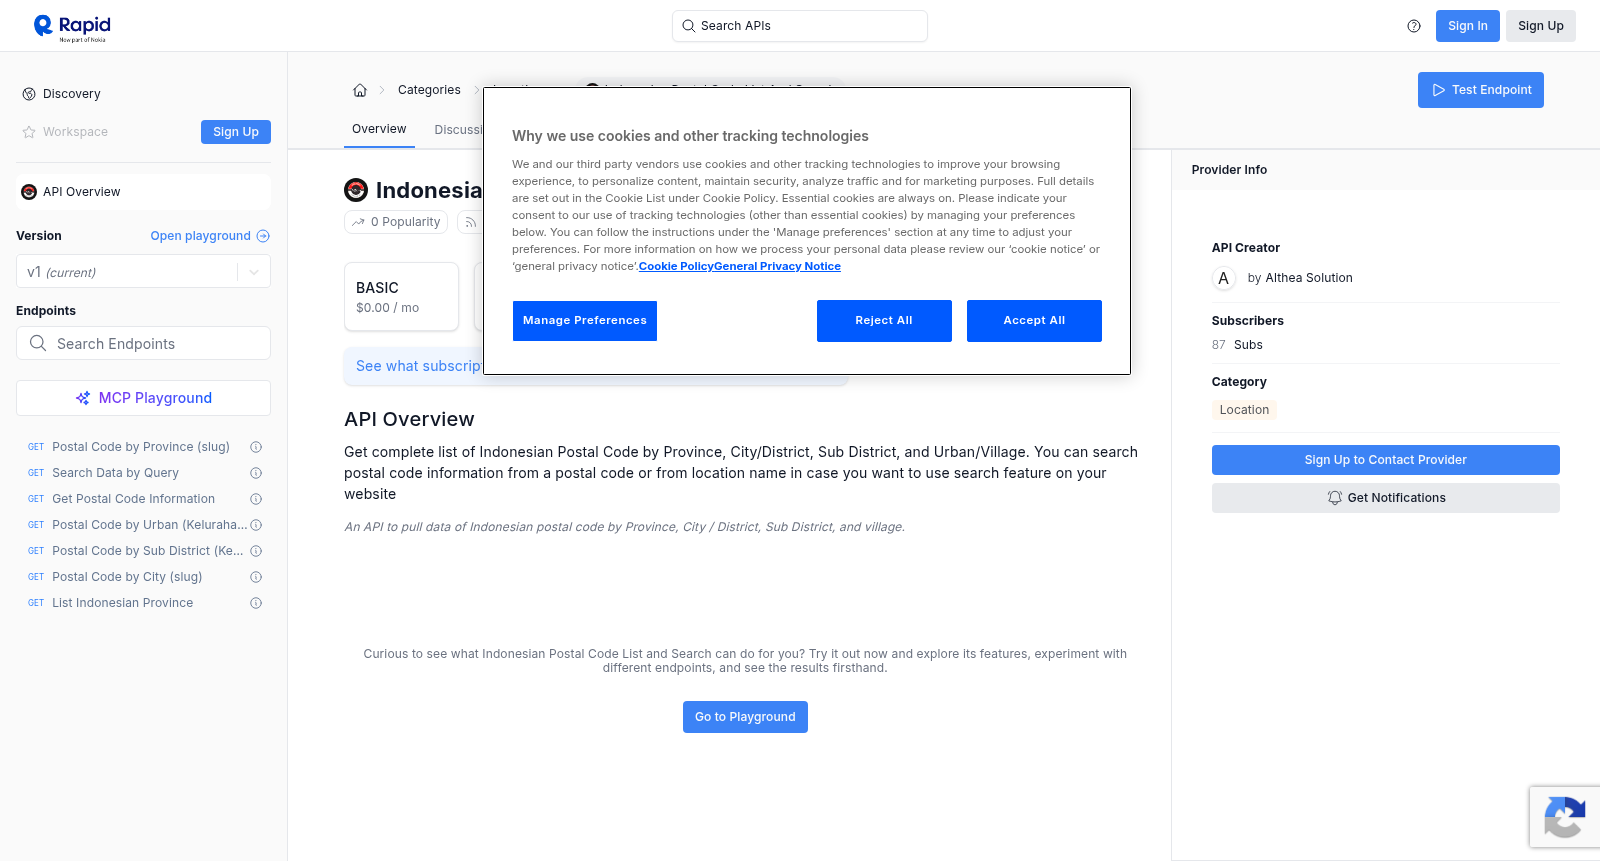Show info for Get Postal Code Information
The height and width of the screenshot is (861, 1600).
(256, 499)
